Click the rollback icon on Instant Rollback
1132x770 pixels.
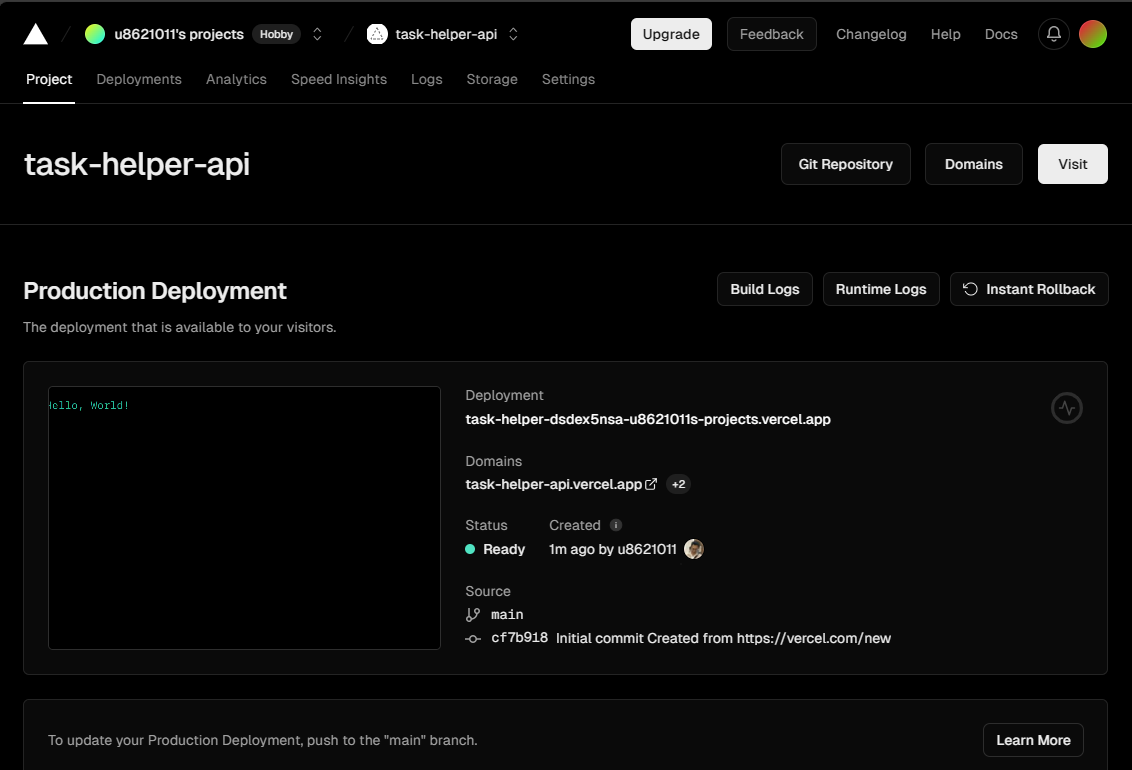pos(970,289)
